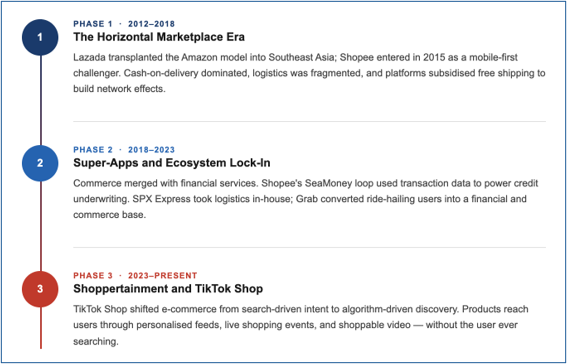Image resolution: width=567 pixels, height=364 pixels.
Task: Click the paragraph starting with Lazada transplanted
Action: [309, 73]
